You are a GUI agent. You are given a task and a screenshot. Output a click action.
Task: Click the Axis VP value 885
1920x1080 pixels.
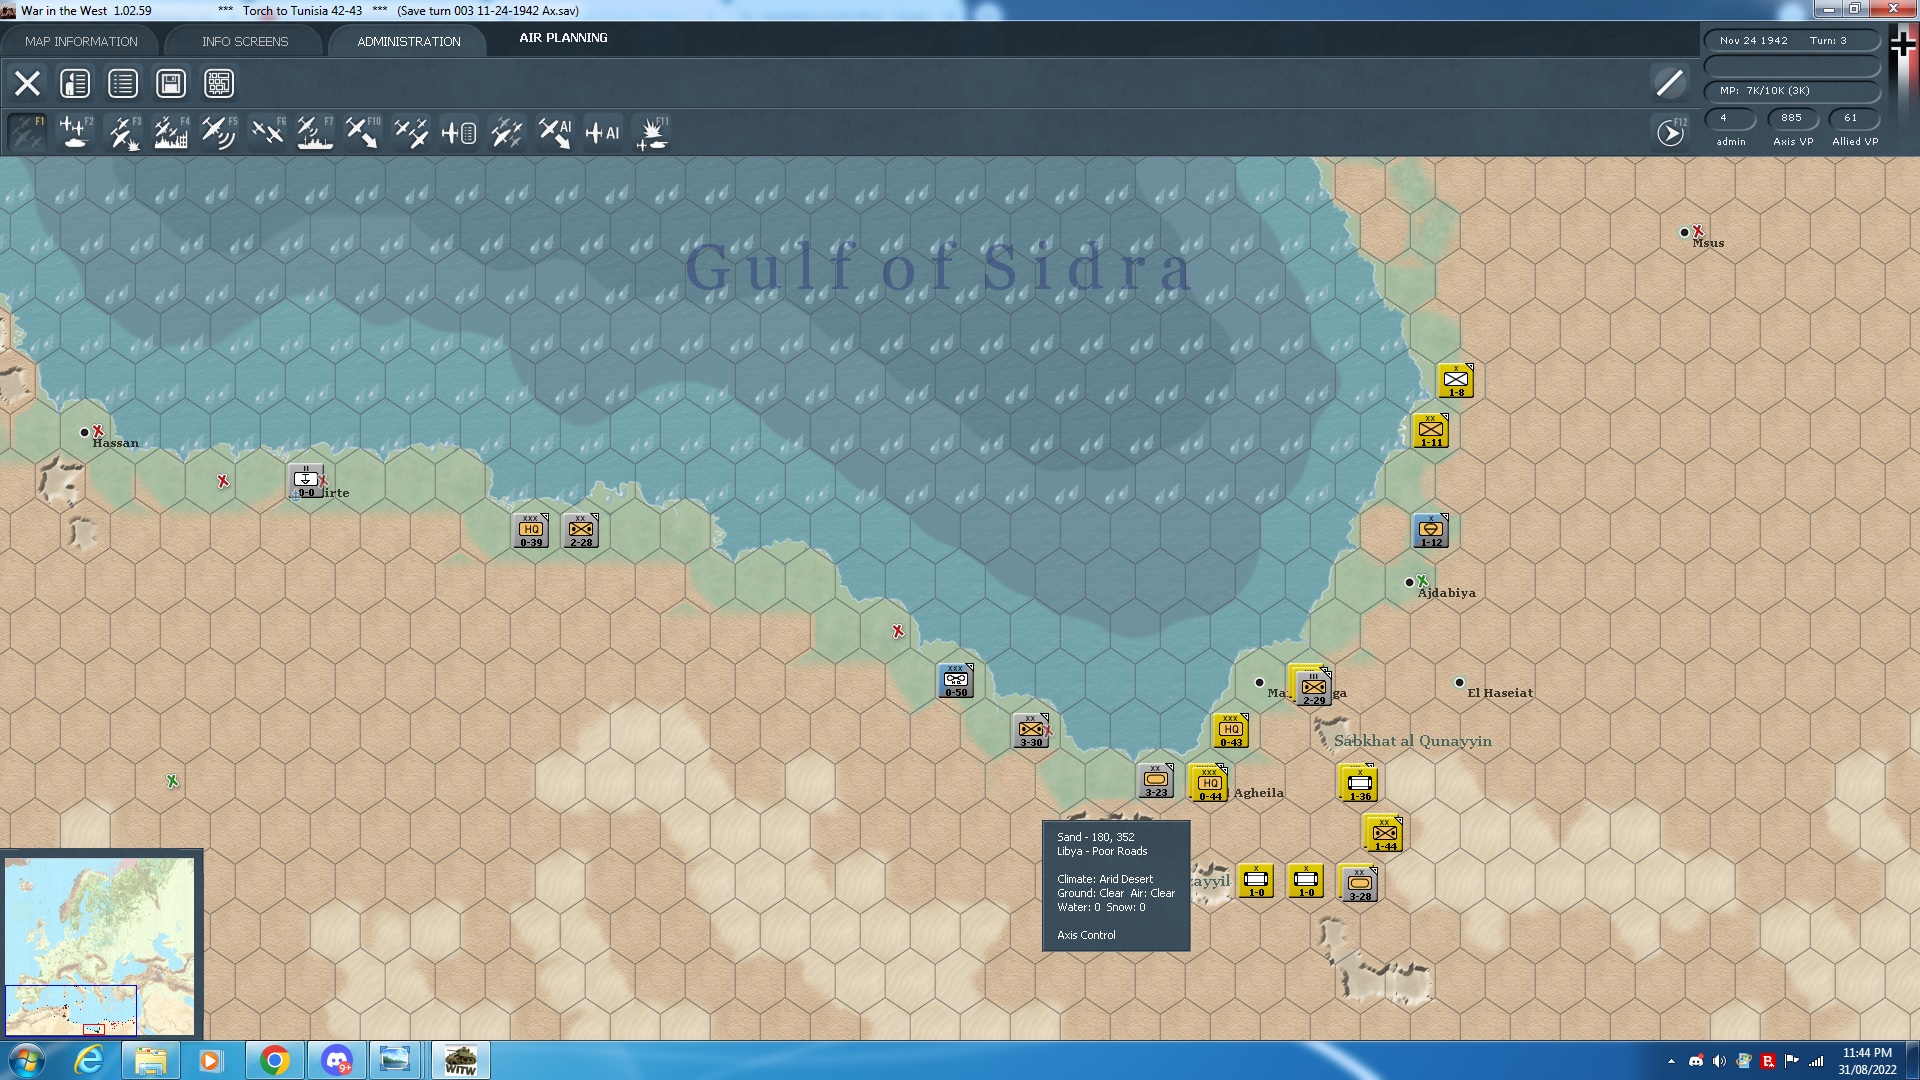(1792, 118)
